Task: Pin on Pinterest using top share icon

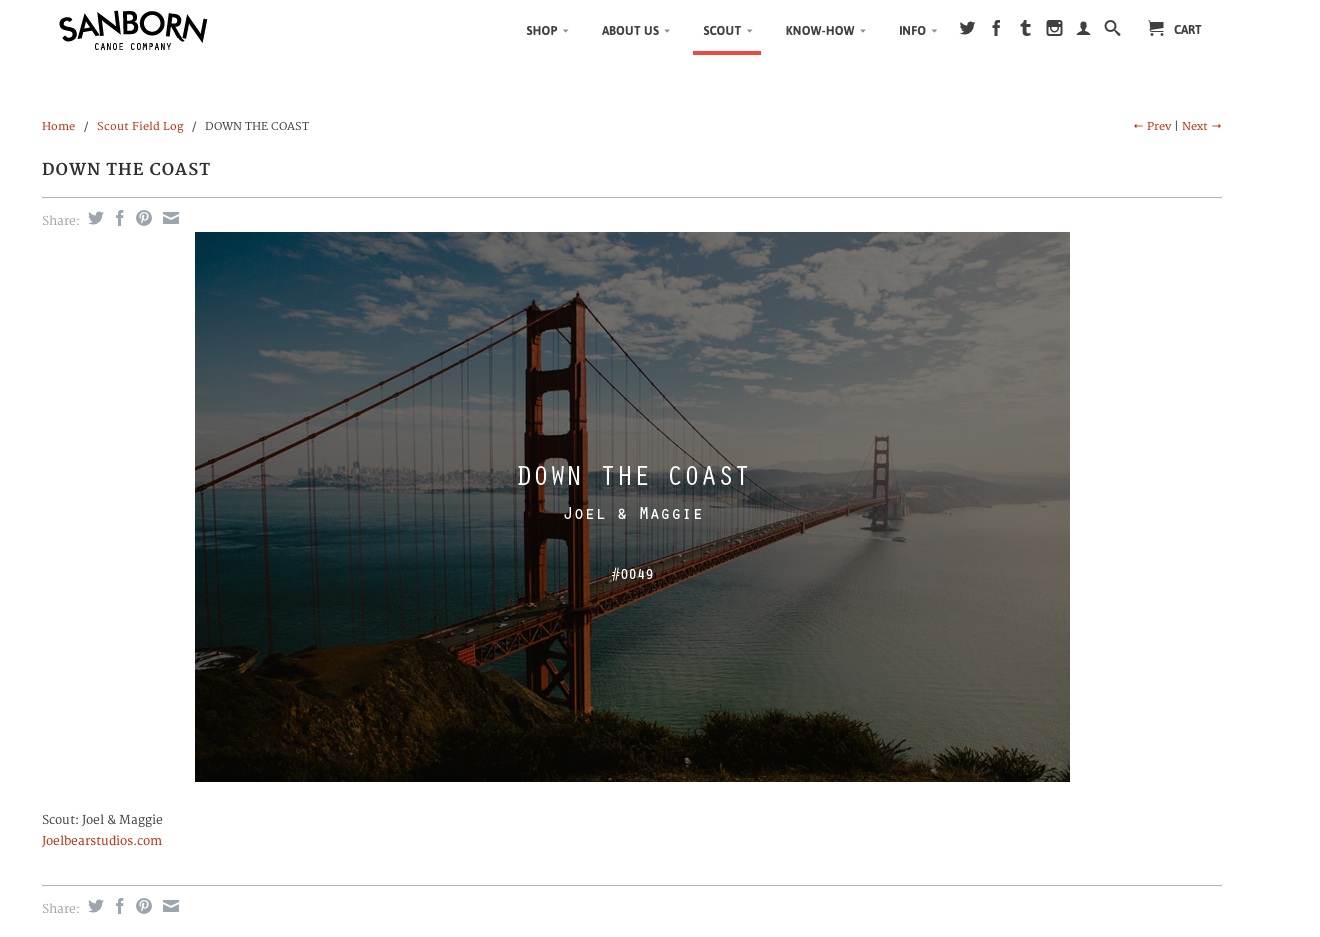Action: (x=144, y=218)
